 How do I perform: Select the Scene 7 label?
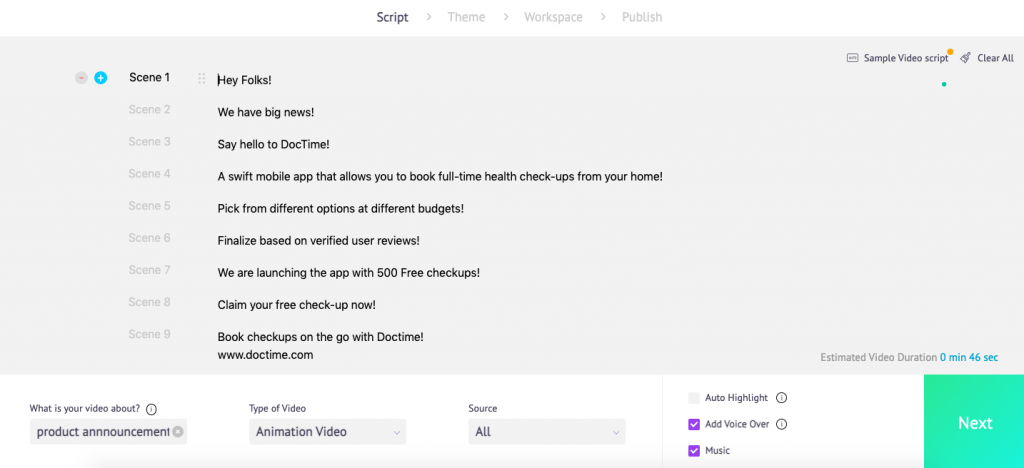tap(150, 270)
